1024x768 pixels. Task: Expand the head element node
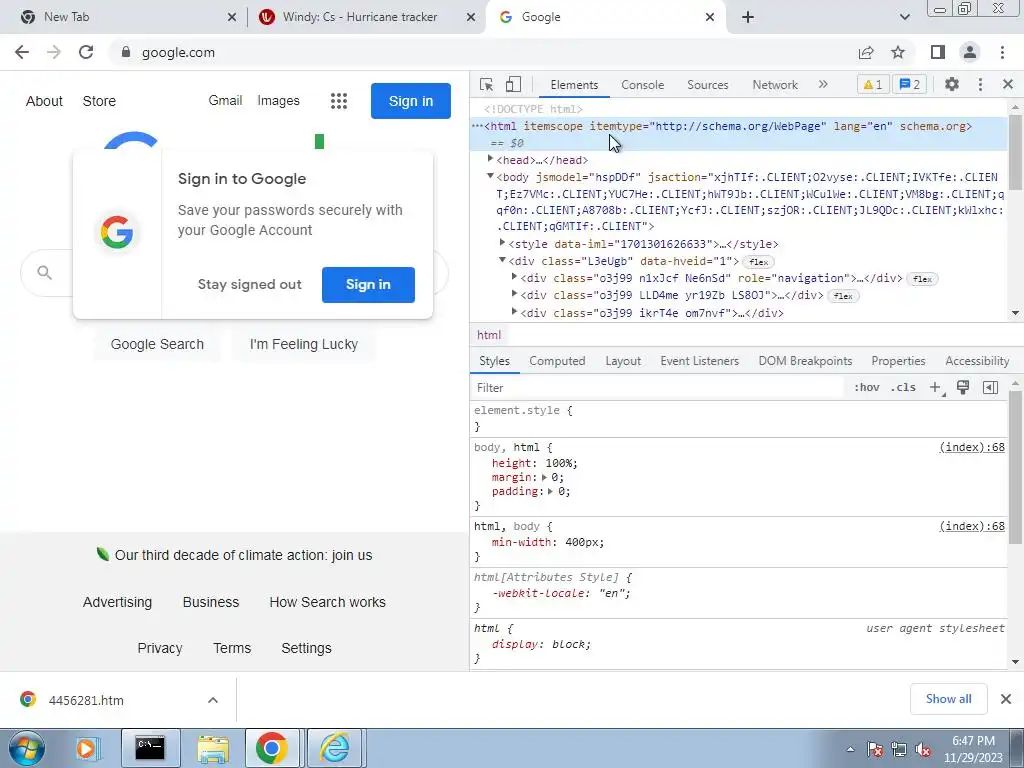(x=490, y=159)
